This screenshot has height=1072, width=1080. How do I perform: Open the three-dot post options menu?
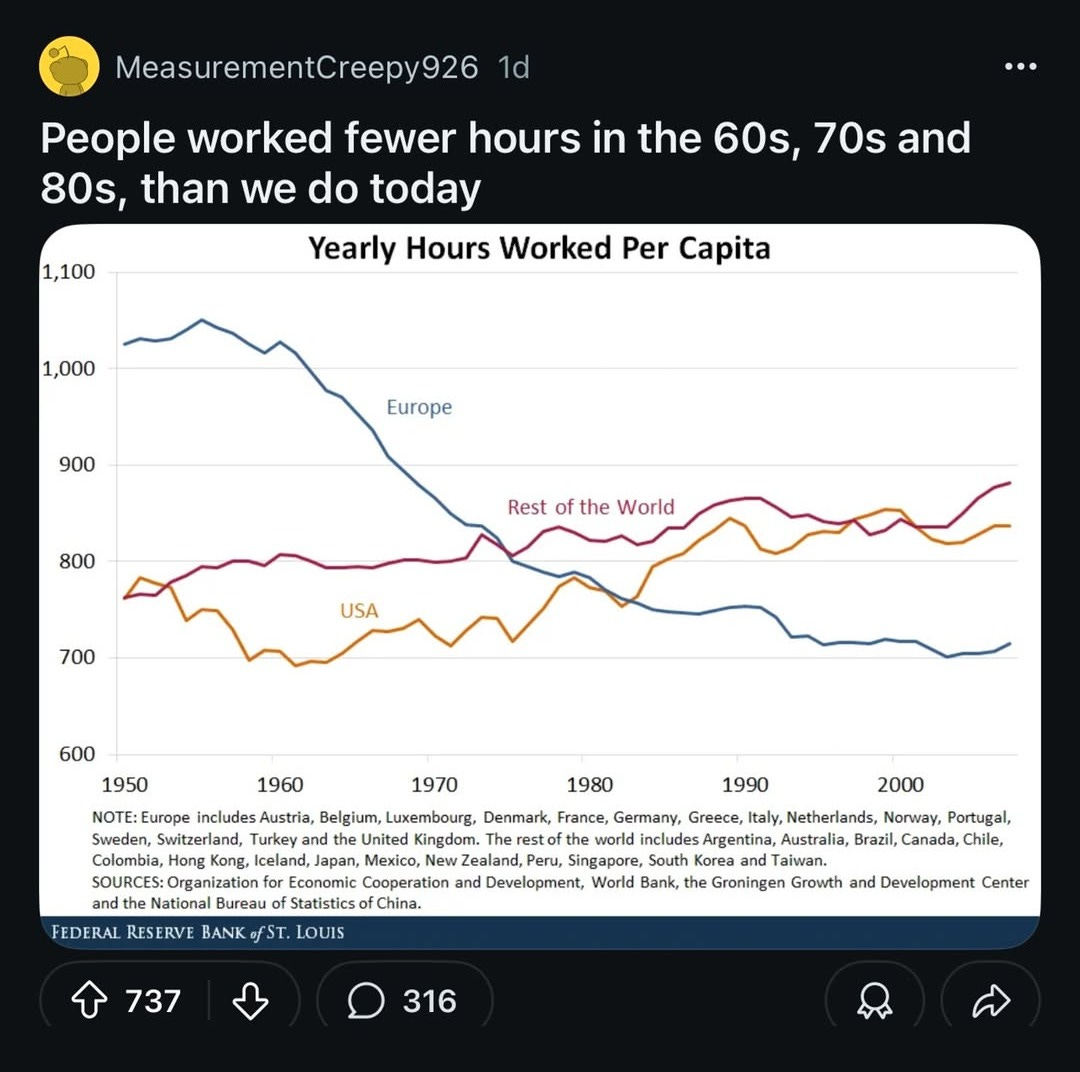(x=1020, y=67)
